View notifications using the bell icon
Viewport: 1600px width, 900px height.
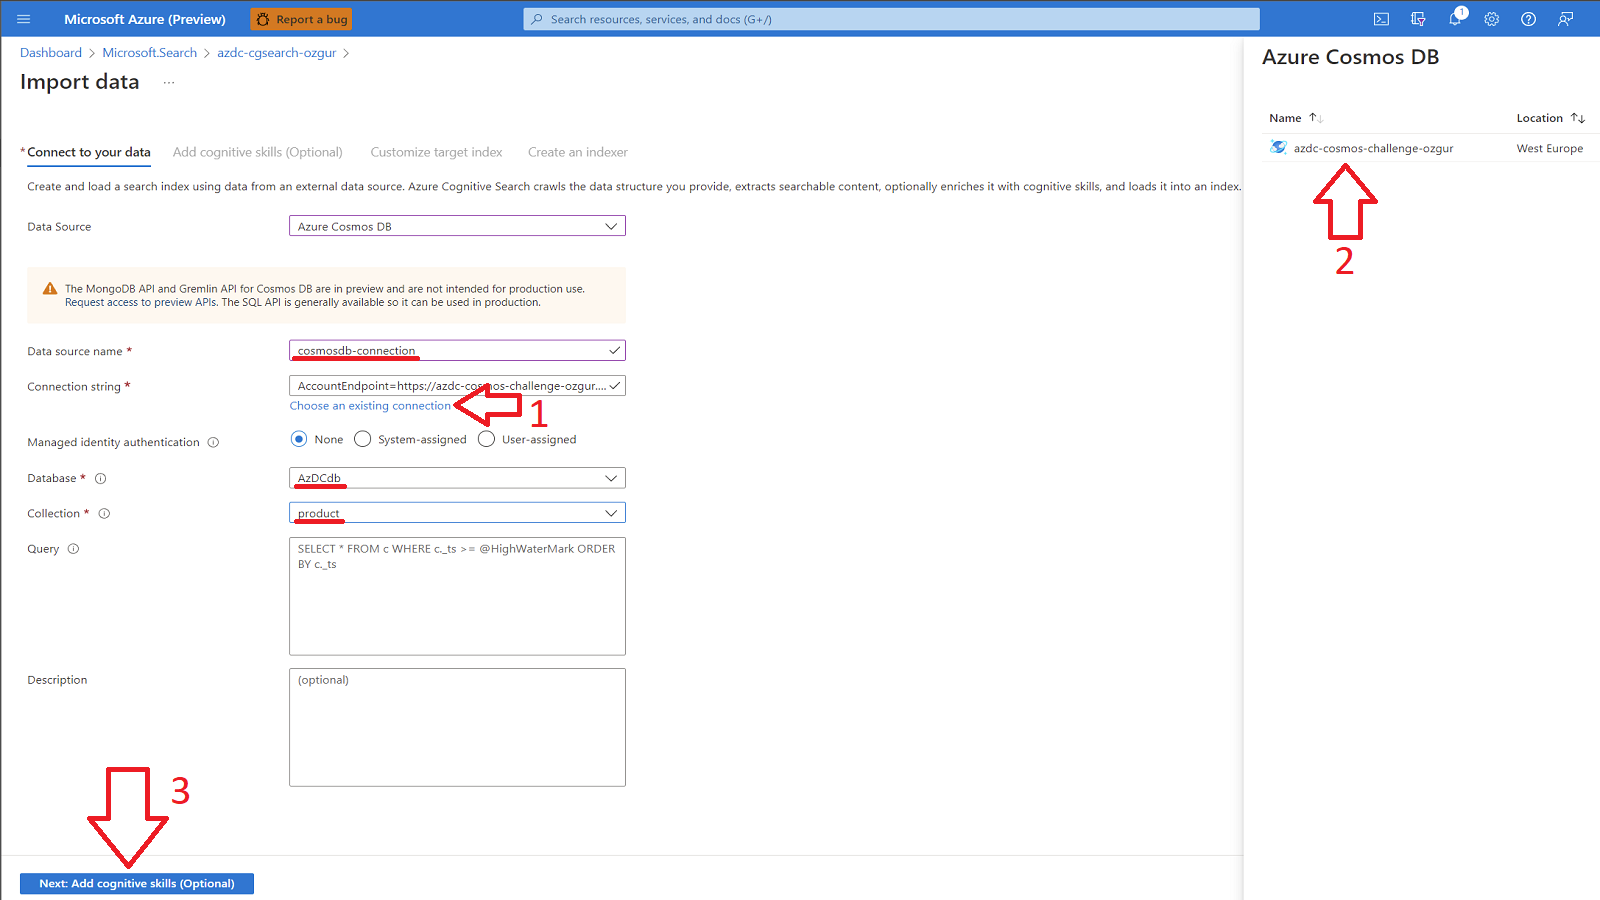(1455, 18)
